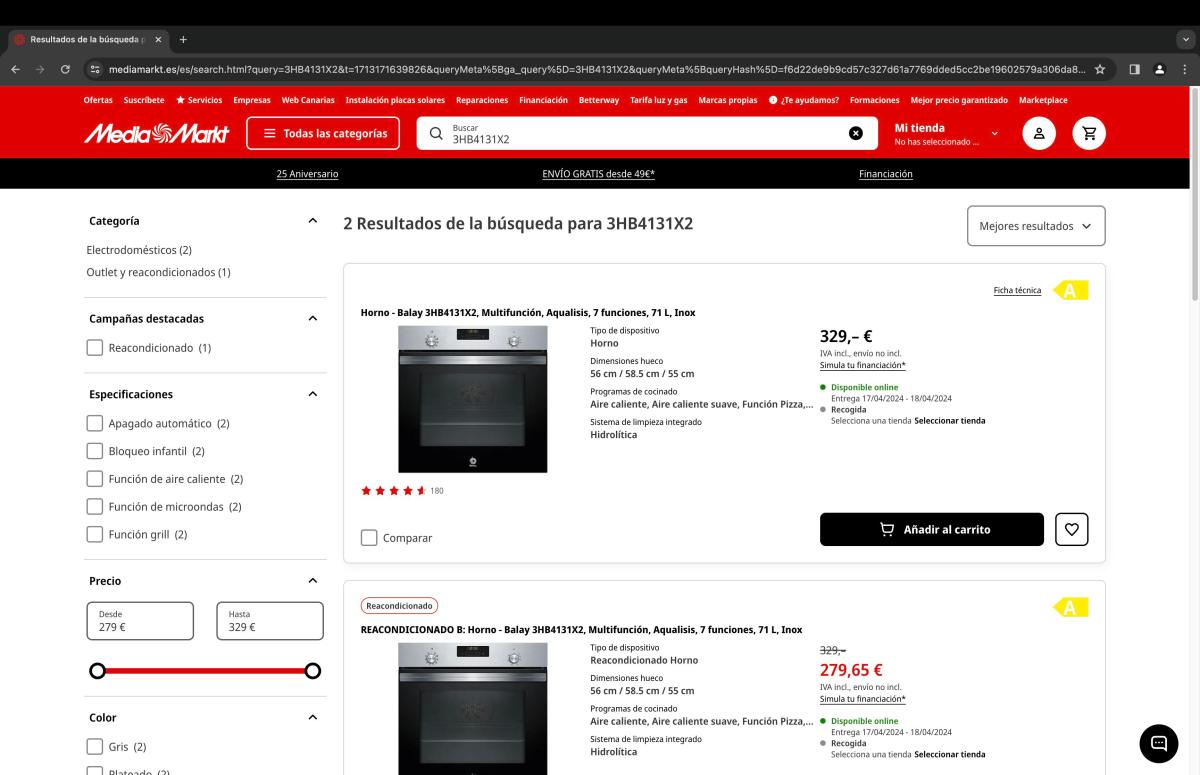Viewport: 1200px width, 775px height.
Task: Click Añadir al carrito button
Action: 932,529
